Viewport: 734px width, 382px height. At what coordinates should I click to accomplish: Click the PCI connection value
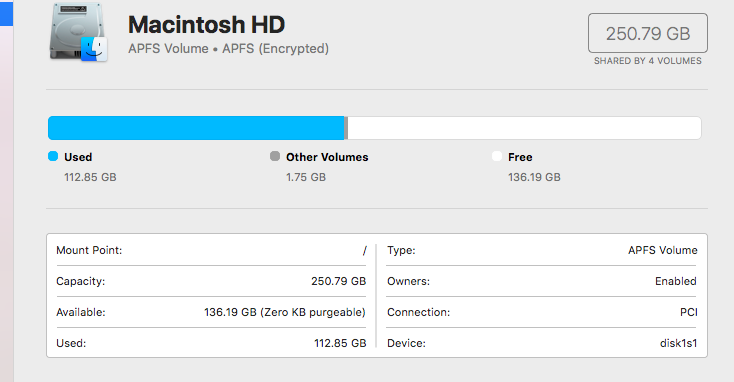coord(689,312)
